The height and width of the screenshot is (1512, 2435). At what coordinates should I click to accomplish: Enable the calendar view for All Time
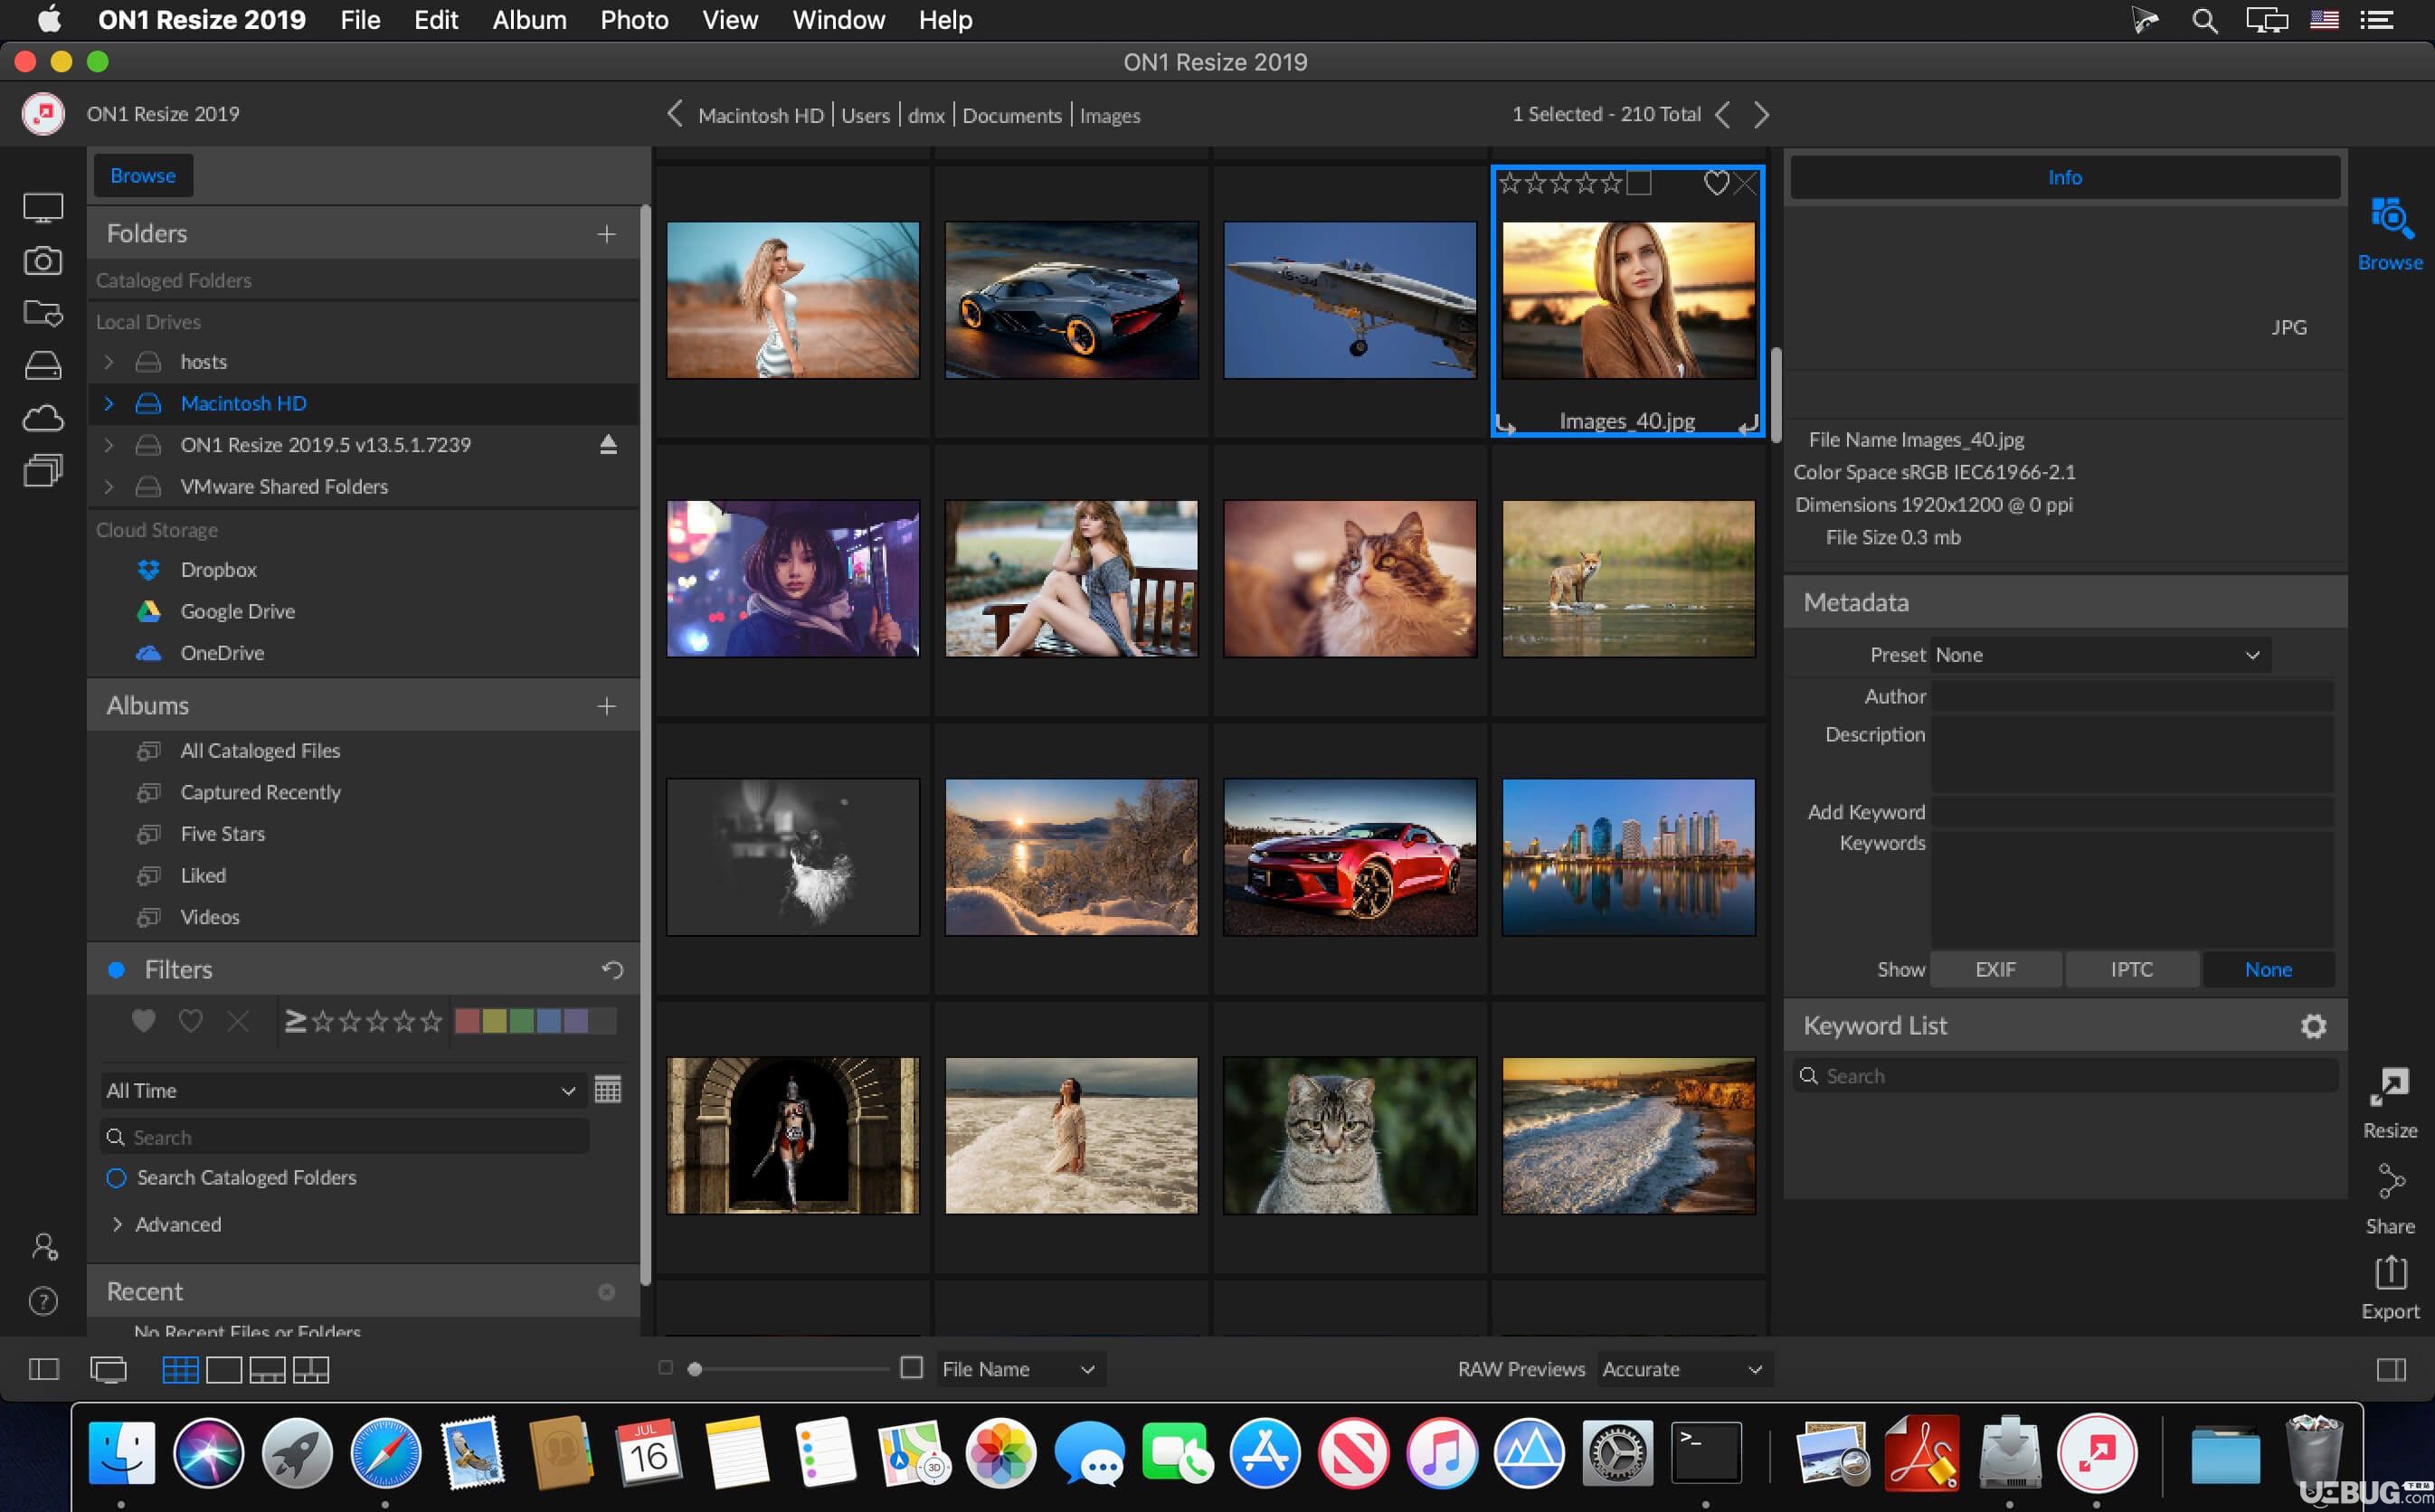click(608, 1089)
